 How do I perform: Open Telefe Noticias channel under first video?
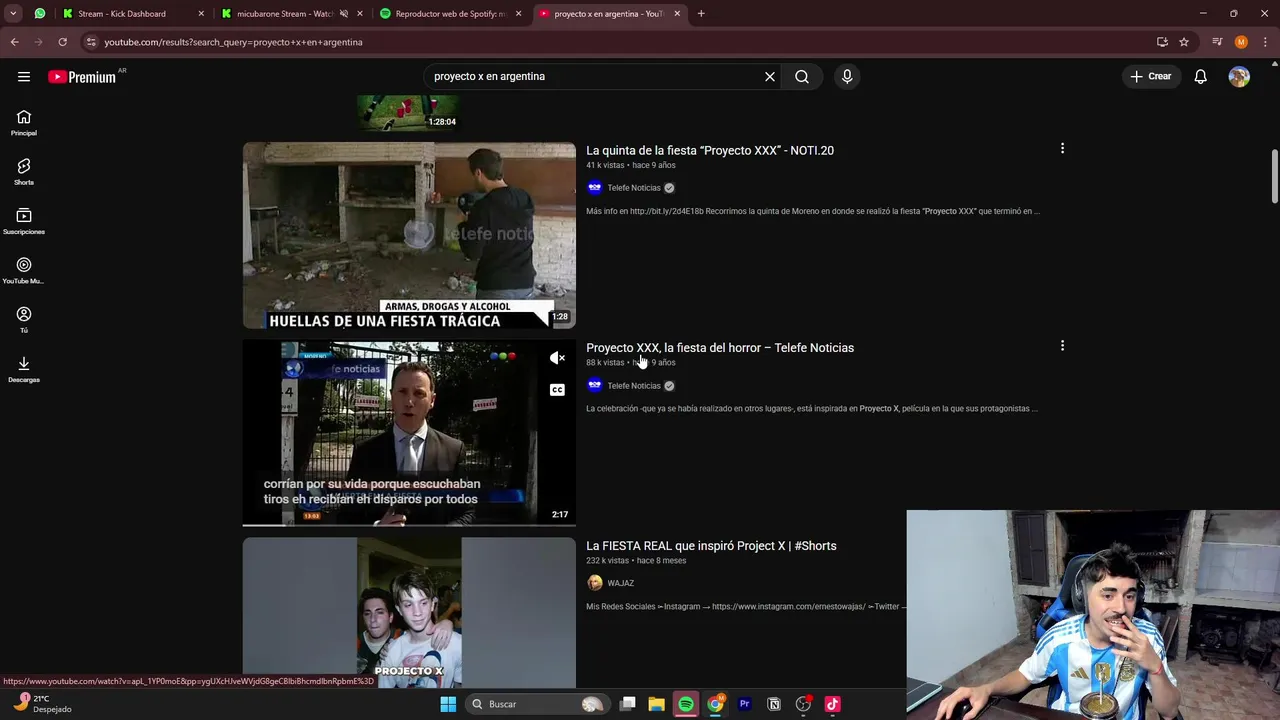634,188
